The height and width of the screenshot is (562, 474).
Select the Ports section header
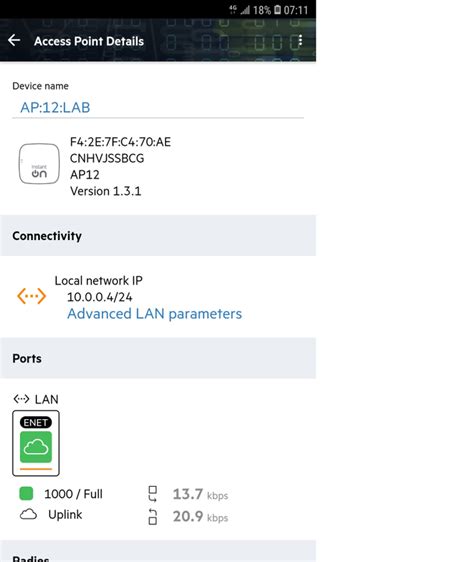158,358
